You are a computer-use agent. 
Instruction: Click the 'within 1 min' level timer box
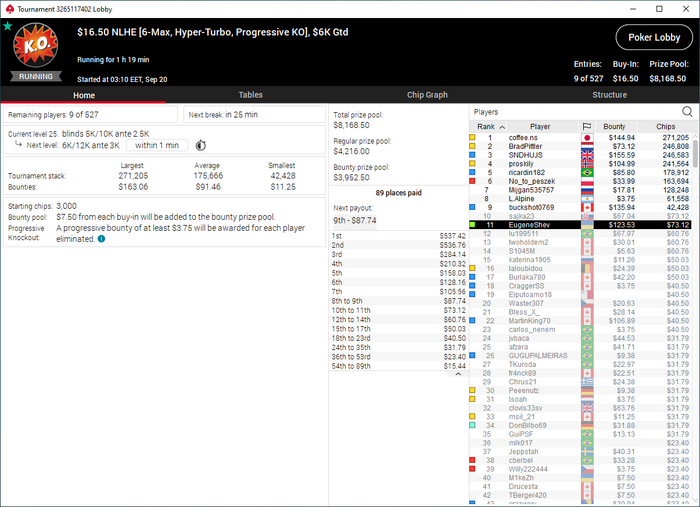click(x=157, y=145)
